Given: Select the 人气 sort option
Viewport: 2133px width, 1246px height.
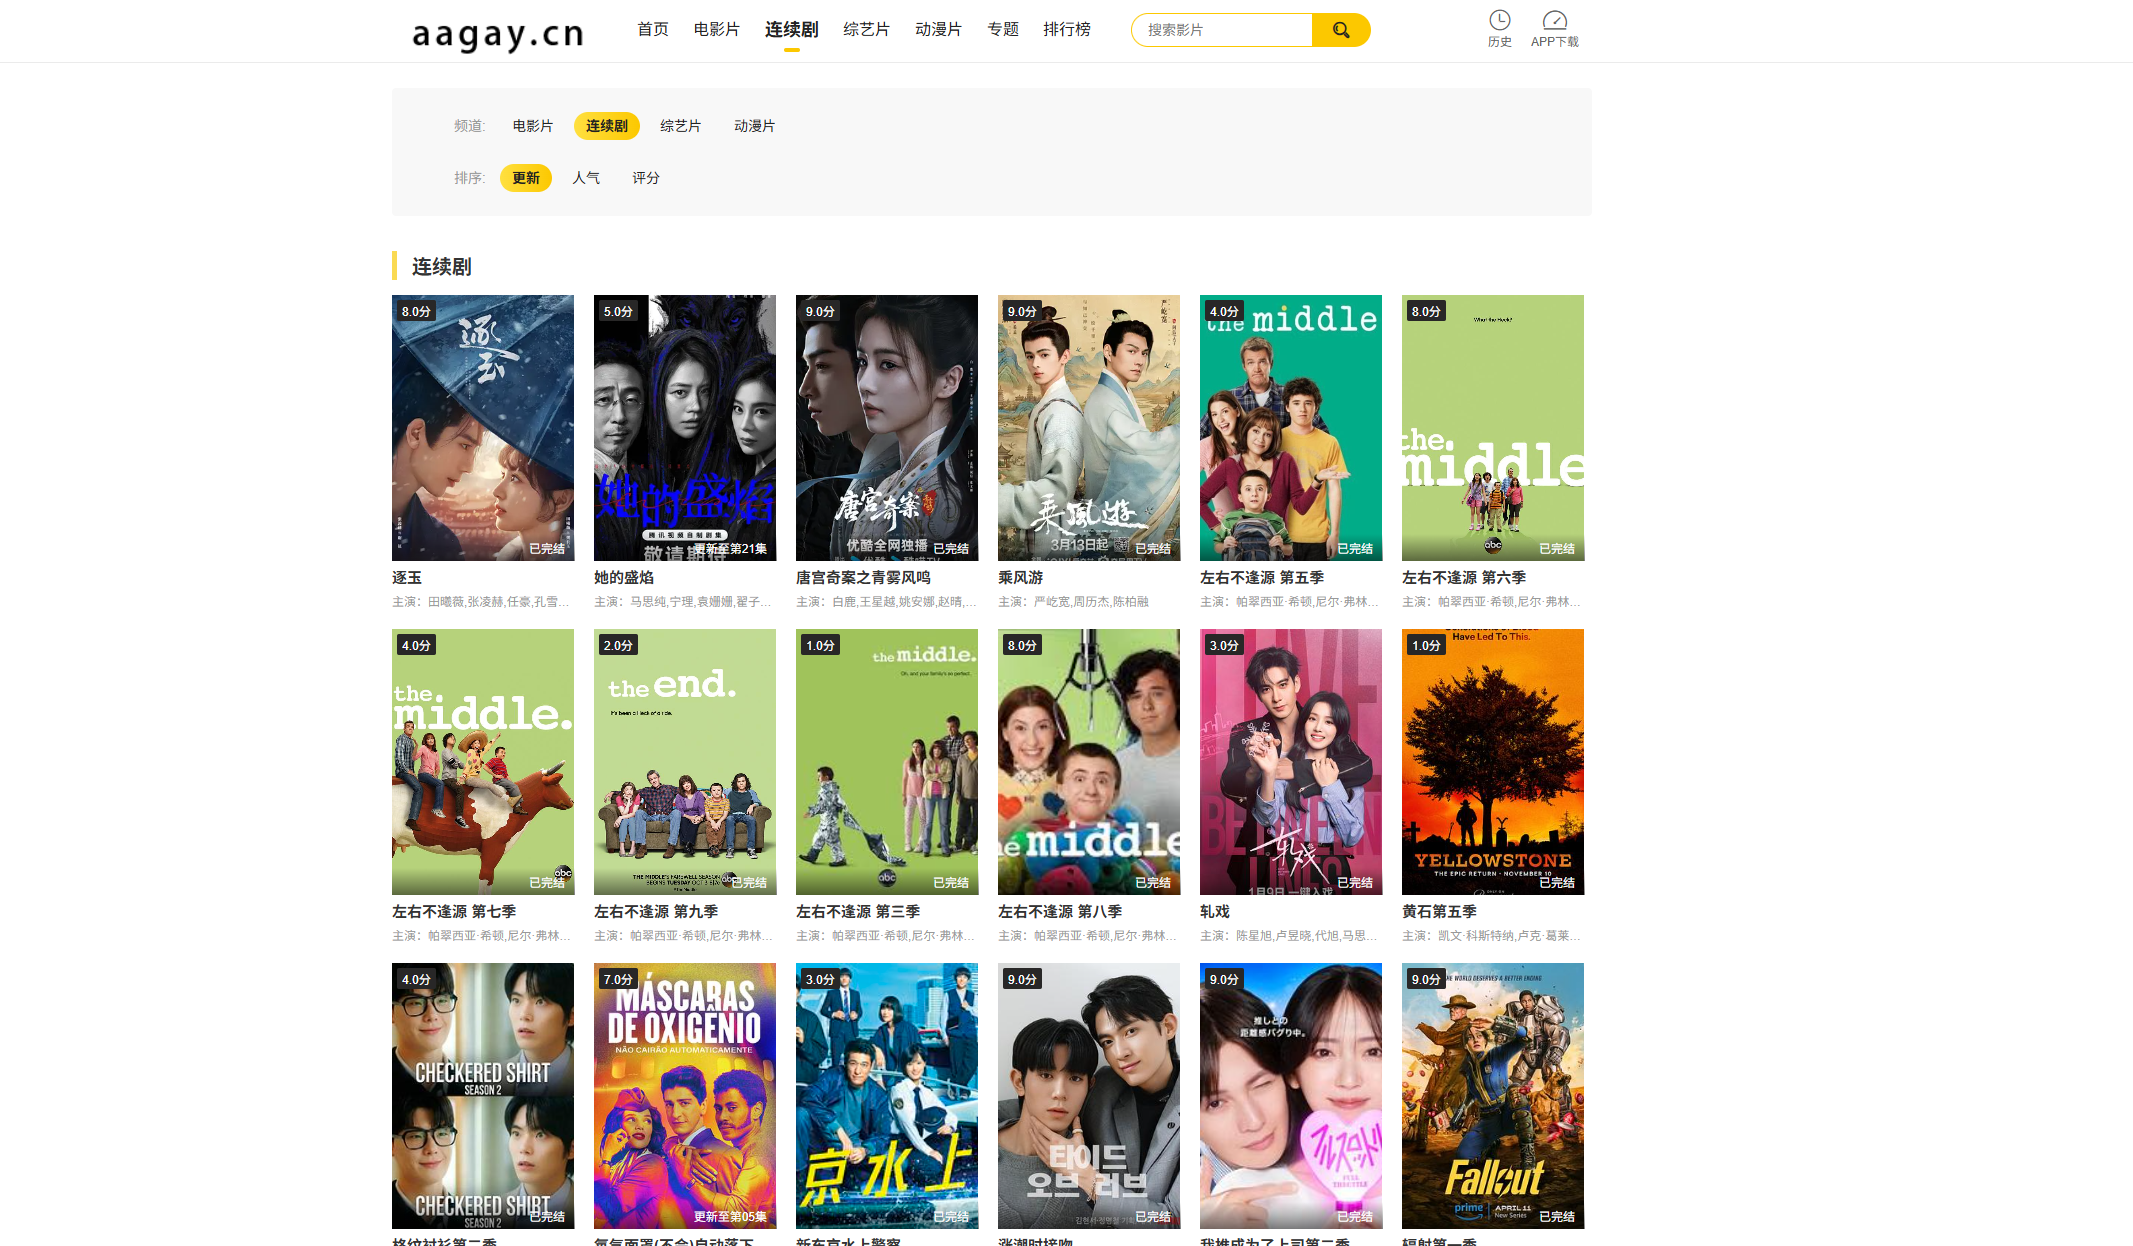Looking at the screenshot, I should tap(586, 178).
